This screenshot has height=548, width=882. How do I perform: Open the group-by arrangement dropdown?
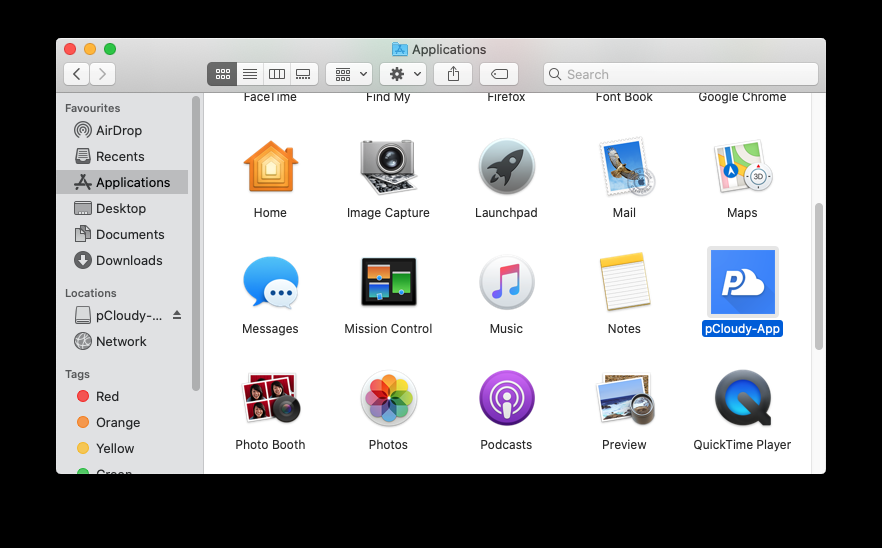(349, 74)
